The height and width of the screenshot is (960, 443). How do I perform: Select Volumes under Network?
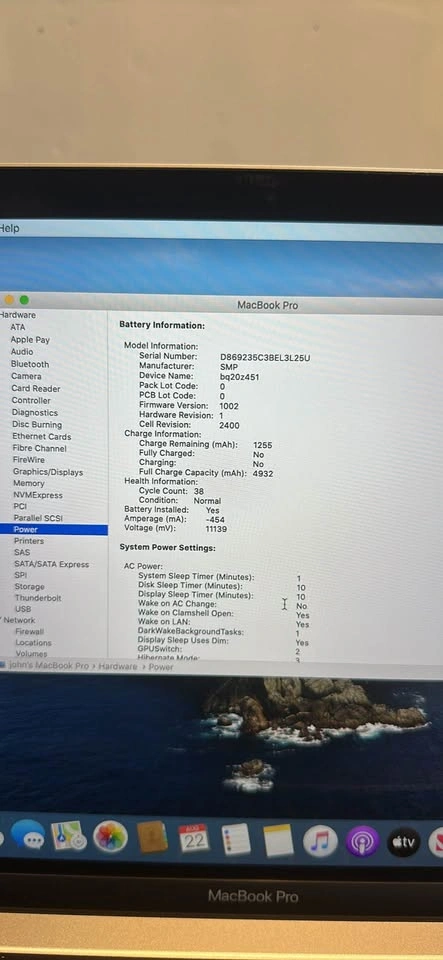pyautogui.click(x=31, y=654)
